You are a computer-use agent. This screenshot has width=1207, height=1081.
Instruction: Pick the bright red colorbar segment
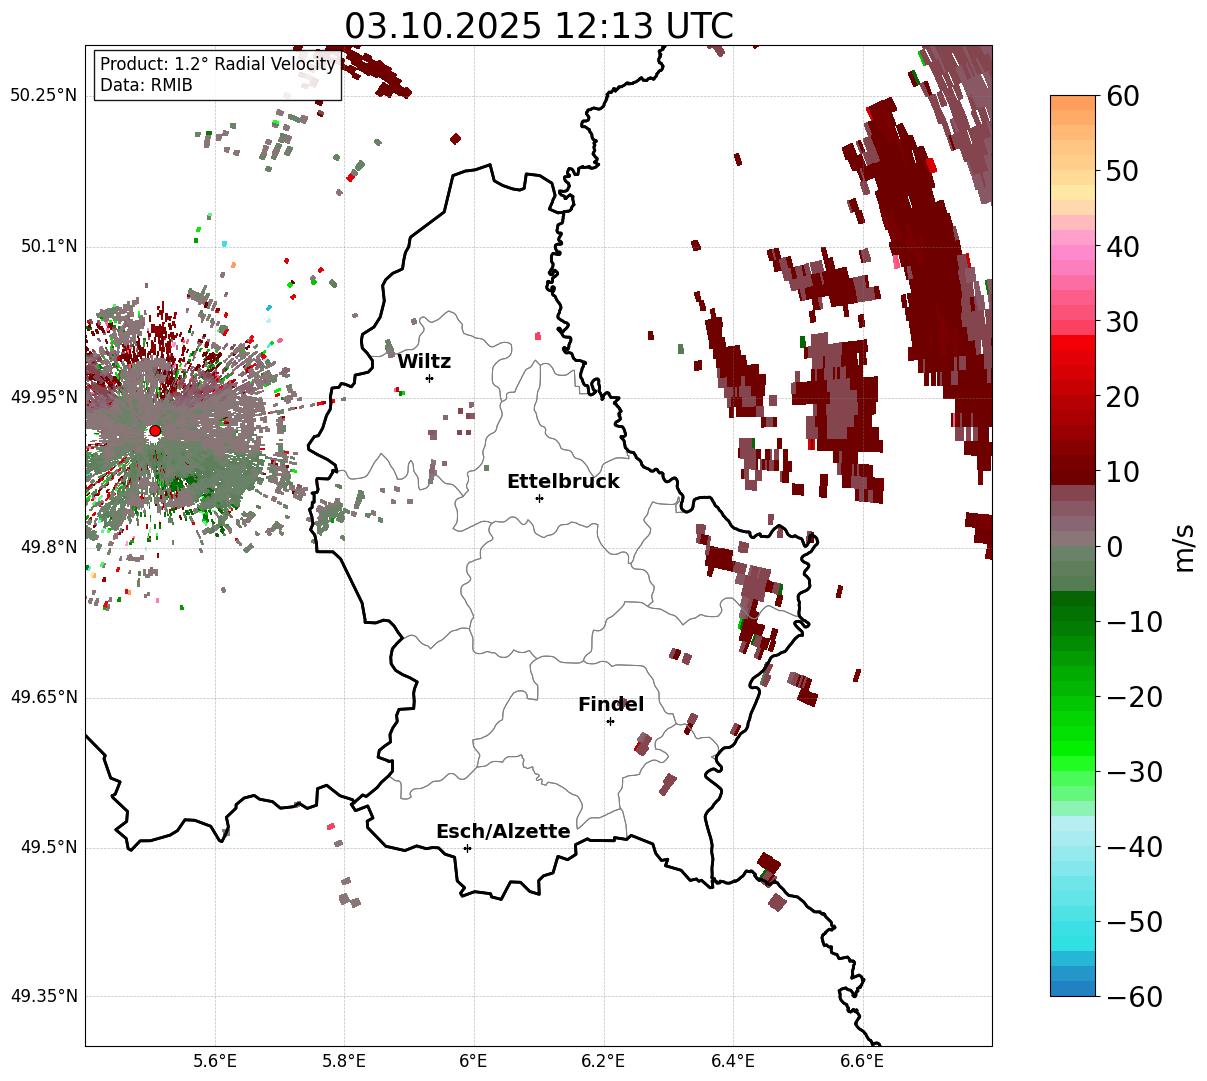[1073, 342]
